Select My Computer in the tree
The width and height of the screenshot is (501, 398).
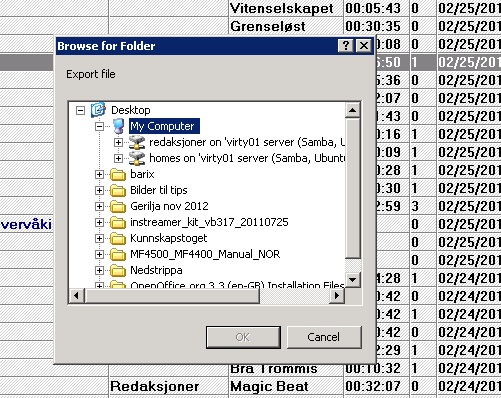164,126
